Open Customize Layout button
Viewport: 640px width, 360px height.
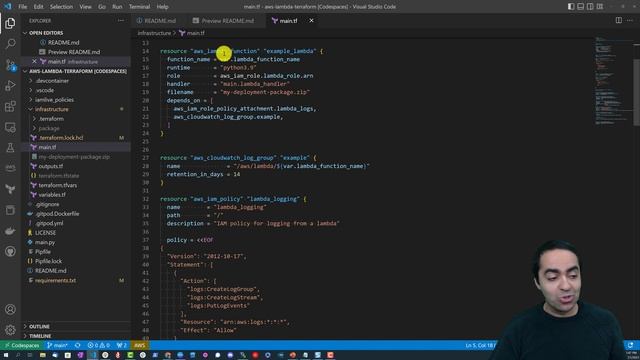[600, 7]
